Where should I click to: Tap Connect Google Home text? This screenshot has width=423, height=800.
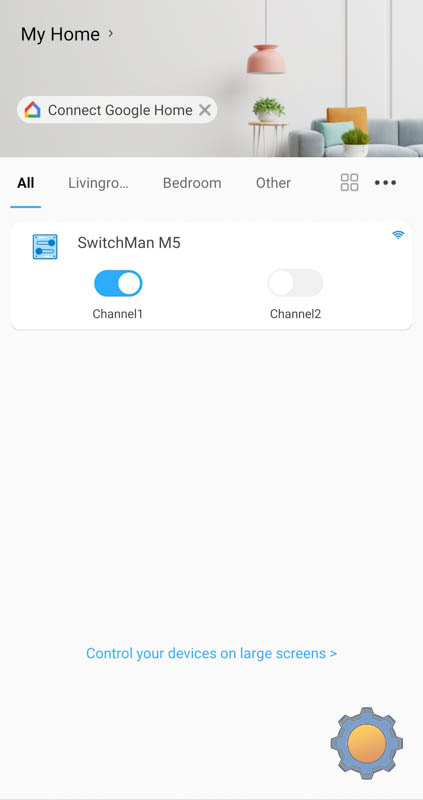[x=120, y=110]
